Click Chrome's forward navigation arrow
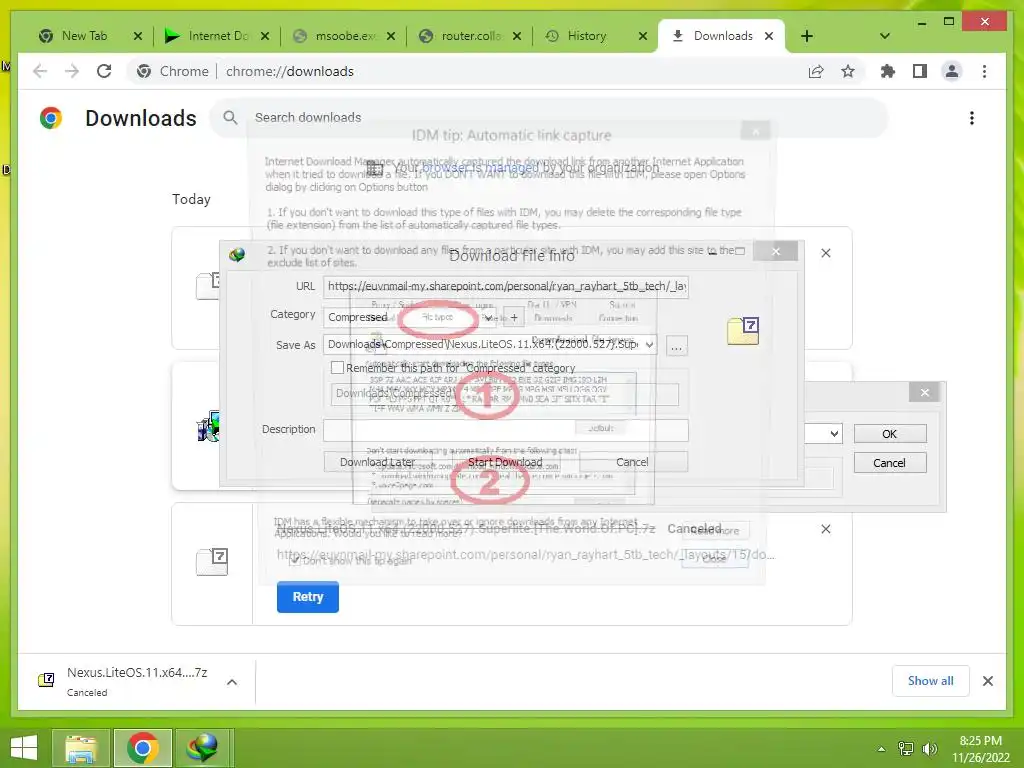Viewport: 1024px width, 768px height. (x=72, y=71)
